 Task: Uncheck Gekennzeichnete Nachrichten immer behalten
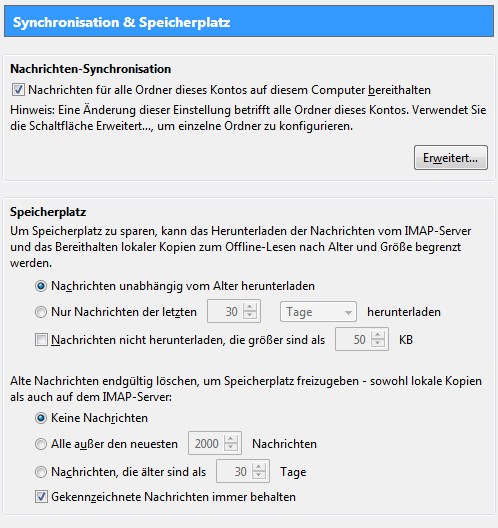(41, 497)
